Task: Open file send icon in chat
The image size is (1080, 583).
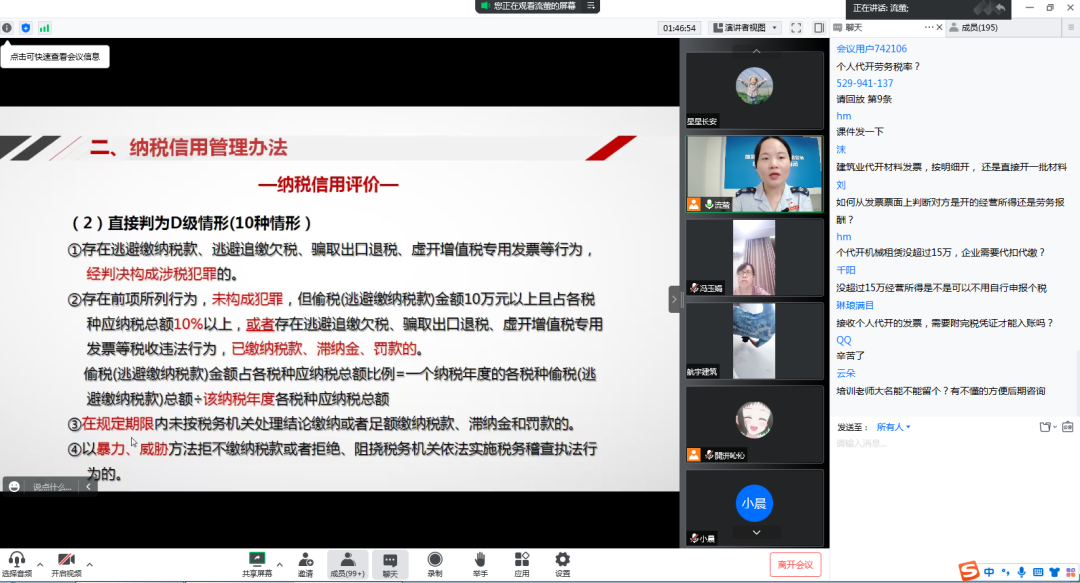Action: [1047, 427]
